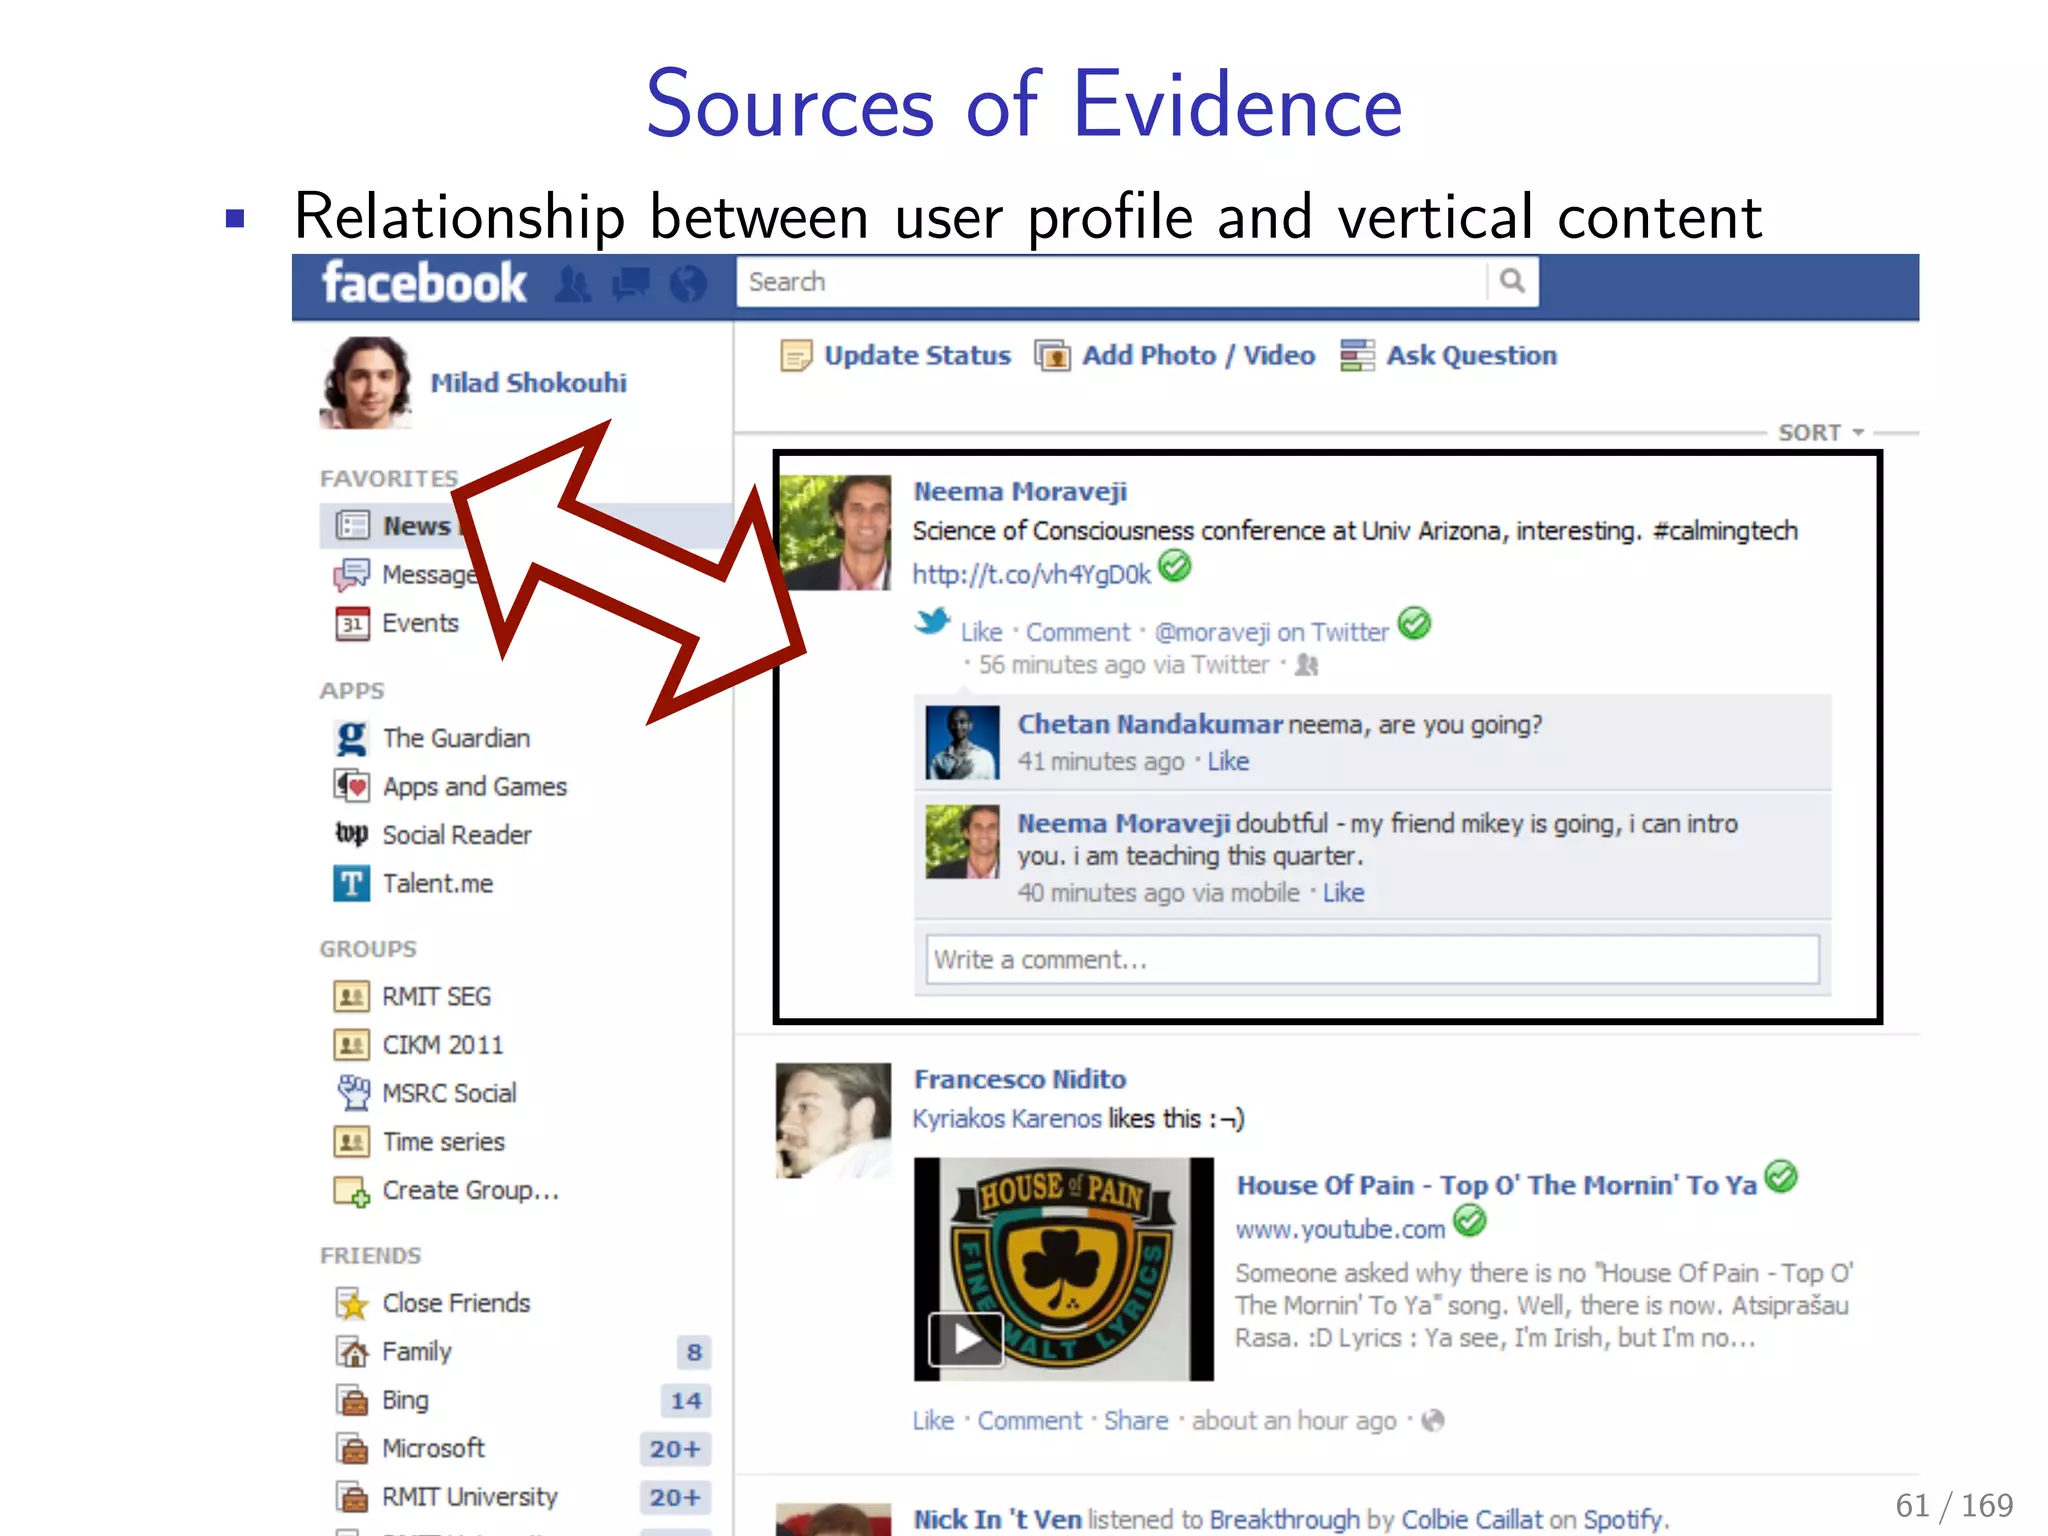This screenshot has width=2048, height=1536.
Task: Select Update Status tab
Action: coord(896,356)
